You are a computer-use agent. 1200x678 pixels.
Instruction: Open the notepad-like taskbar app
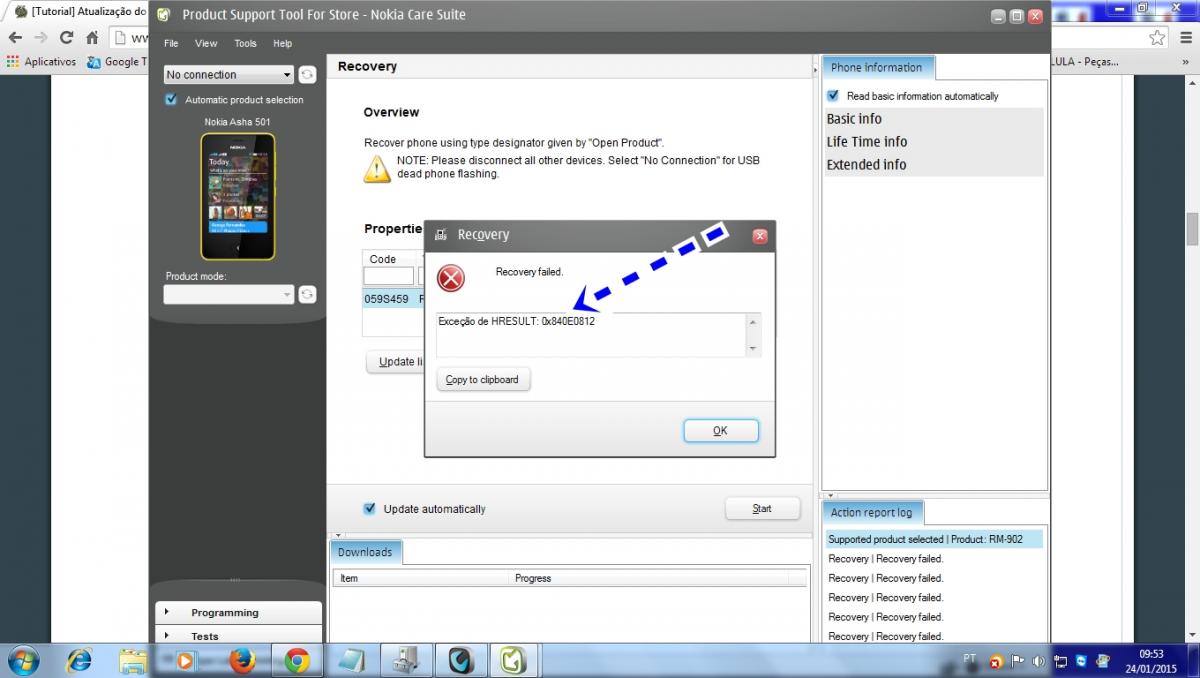pyautogui.click(x=351, y=661)
